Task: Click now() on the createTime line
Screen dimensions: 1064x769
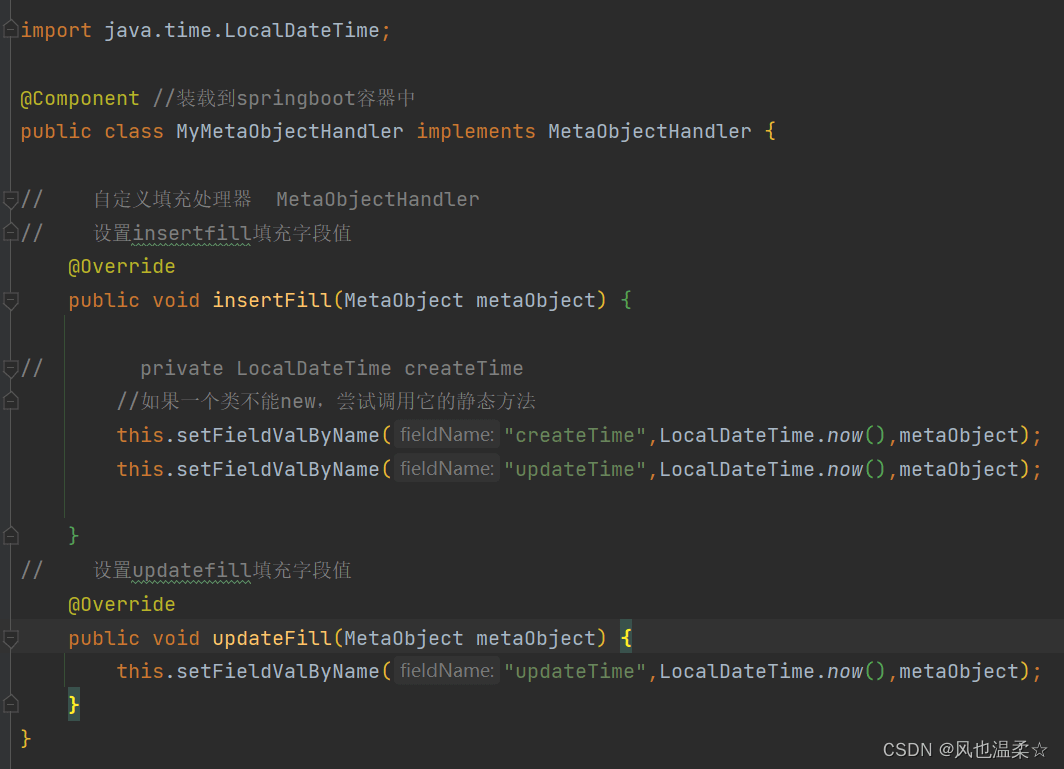Action: tap(856, 436)
